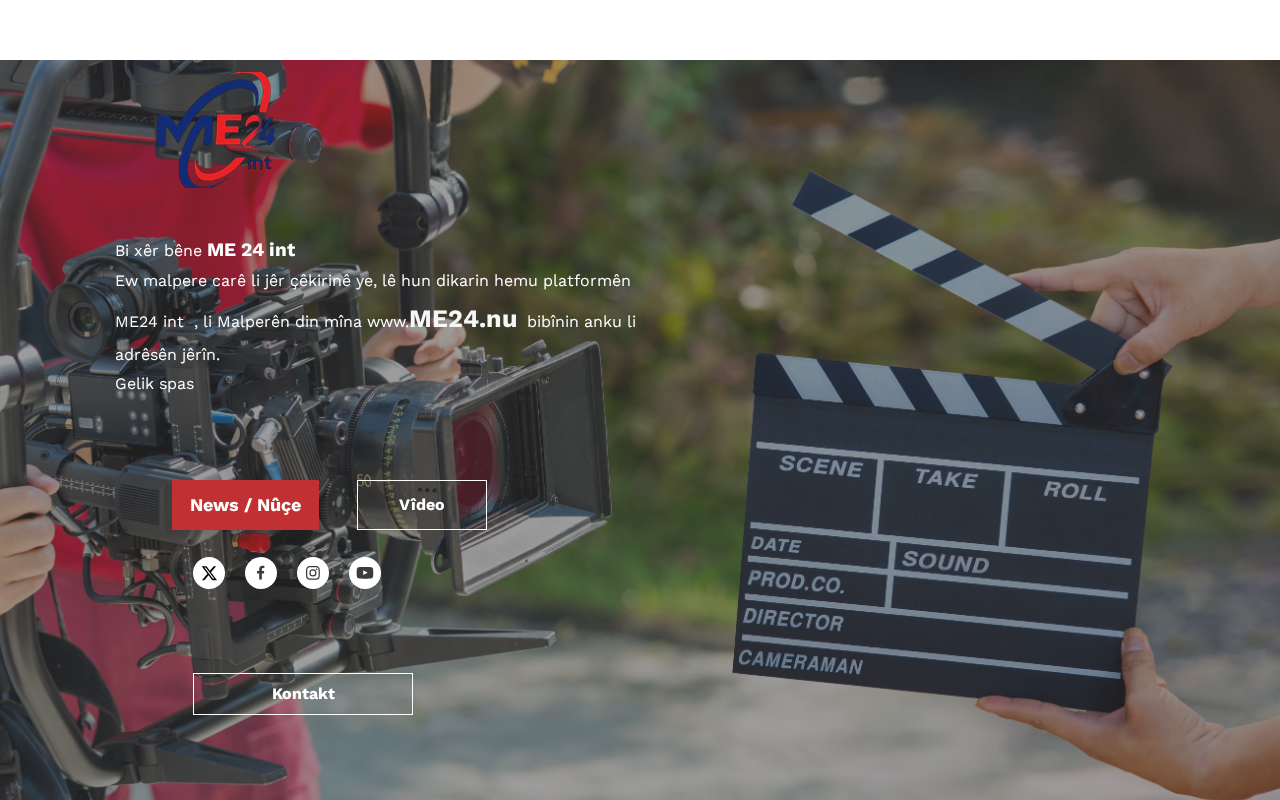Click the 'CAMERAMAN' line on clapperboard

coord(800,662)
